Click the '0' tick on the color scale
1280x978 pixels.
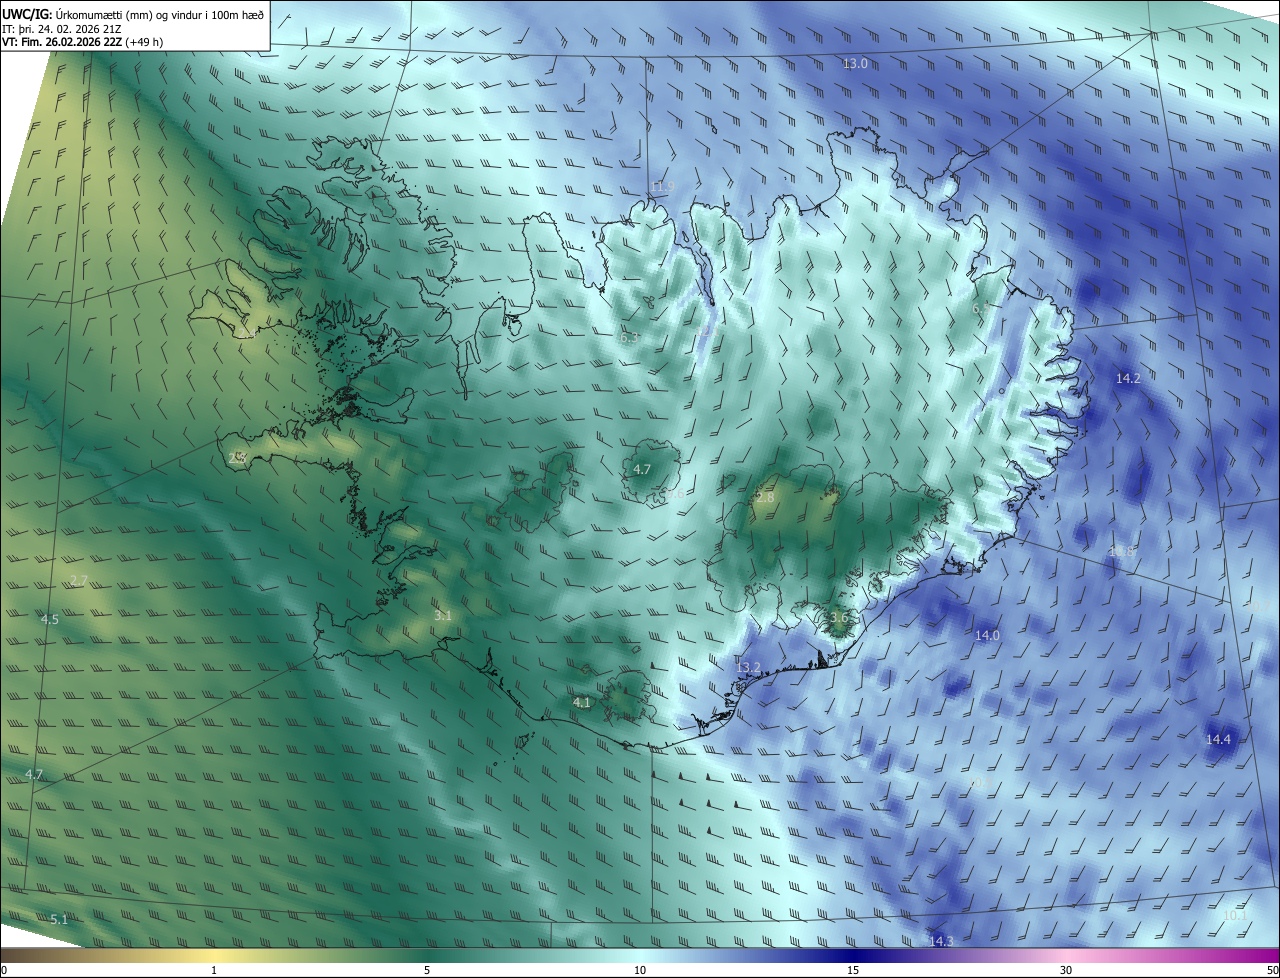pos(4,970)
